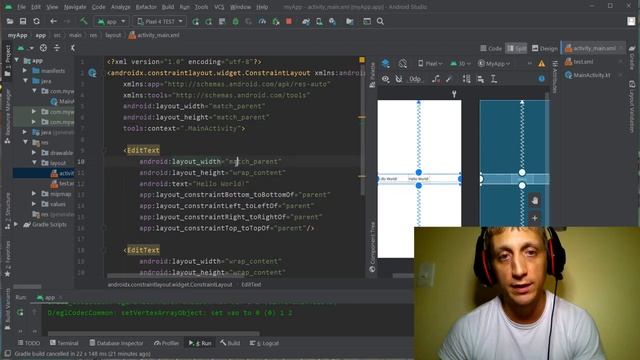
Task: Open the Pixel 4 TEST device dropdown
Action: tap(160, 21)
